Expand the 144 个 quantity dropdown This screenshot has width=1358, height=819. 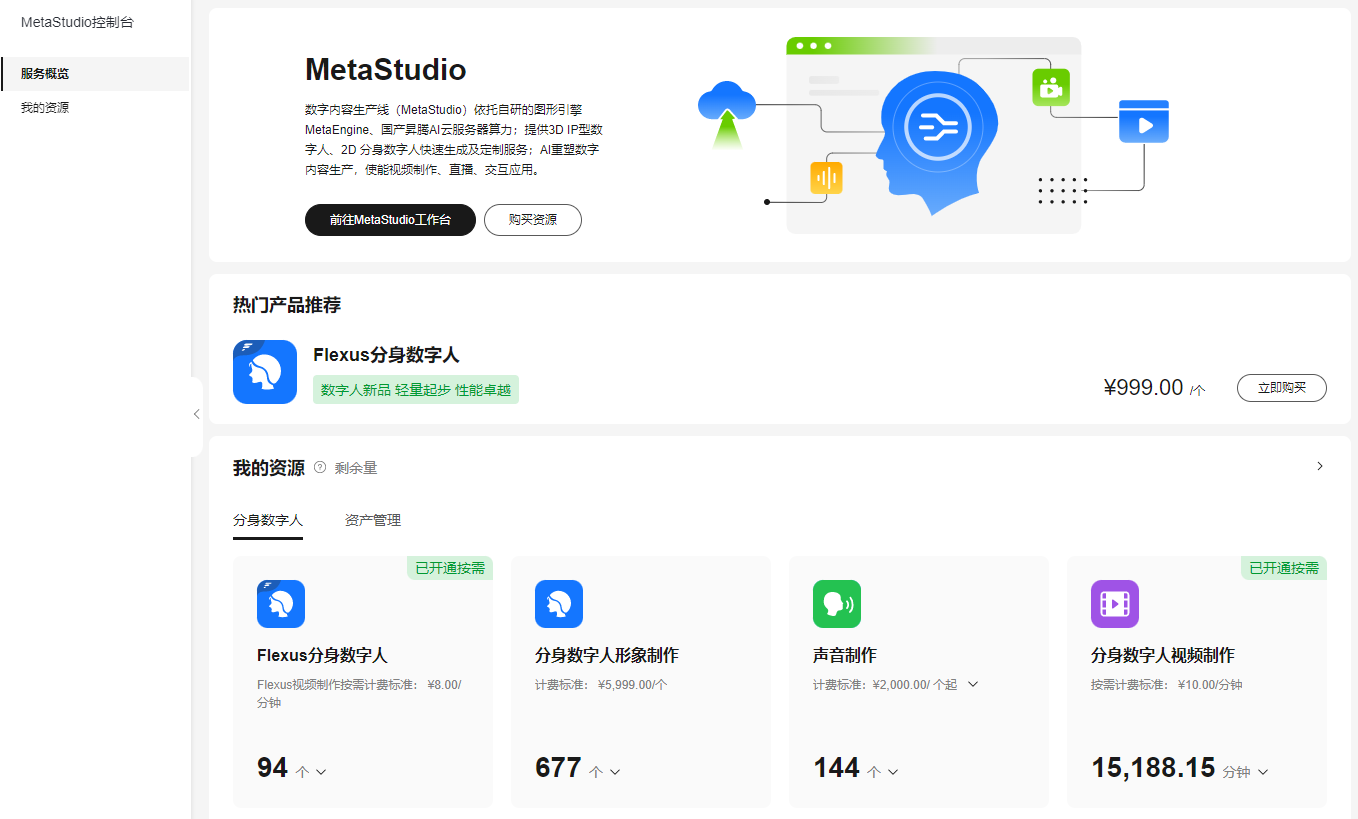click(893, 772)
